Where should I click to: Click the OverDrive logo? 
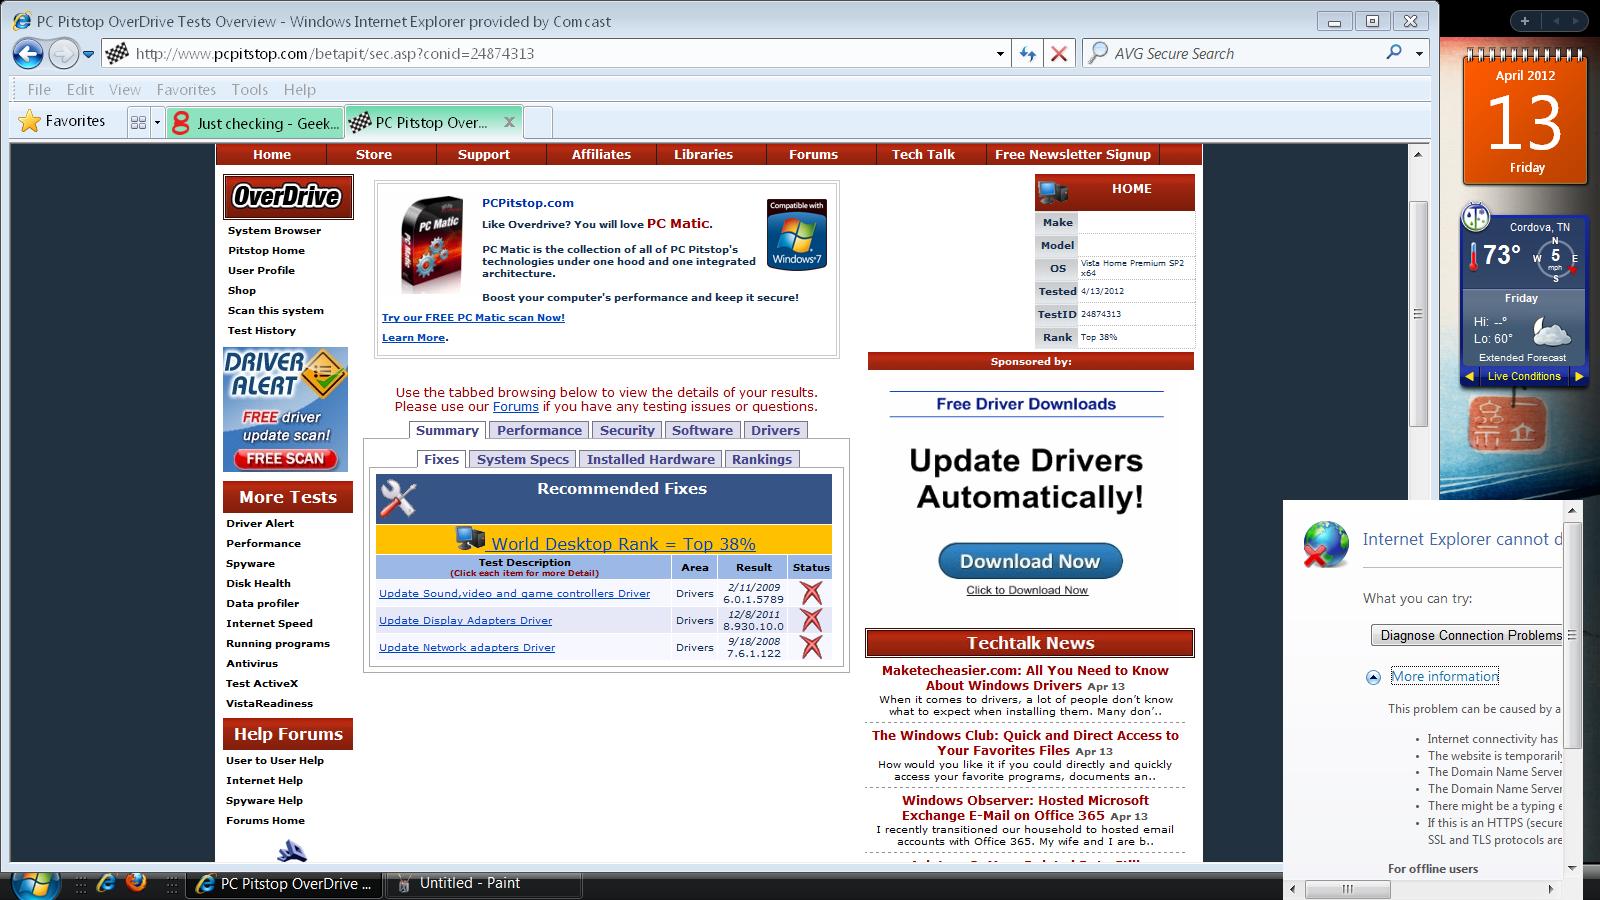[x=288, y=197]
